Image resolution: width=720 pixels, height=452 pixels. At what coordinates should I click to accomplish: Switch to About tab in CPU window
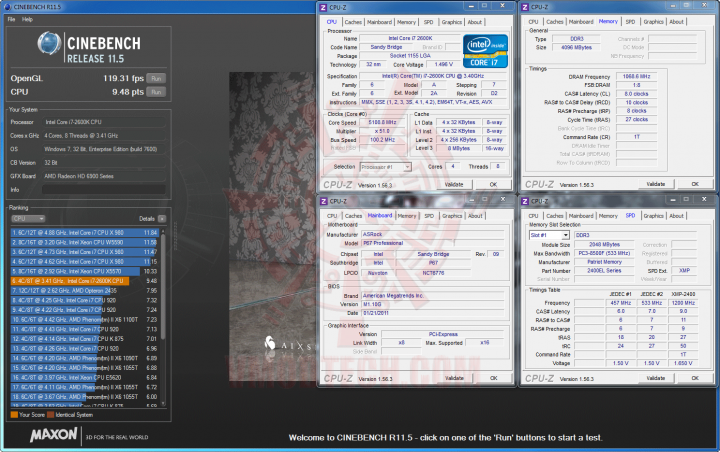(475, 22)
